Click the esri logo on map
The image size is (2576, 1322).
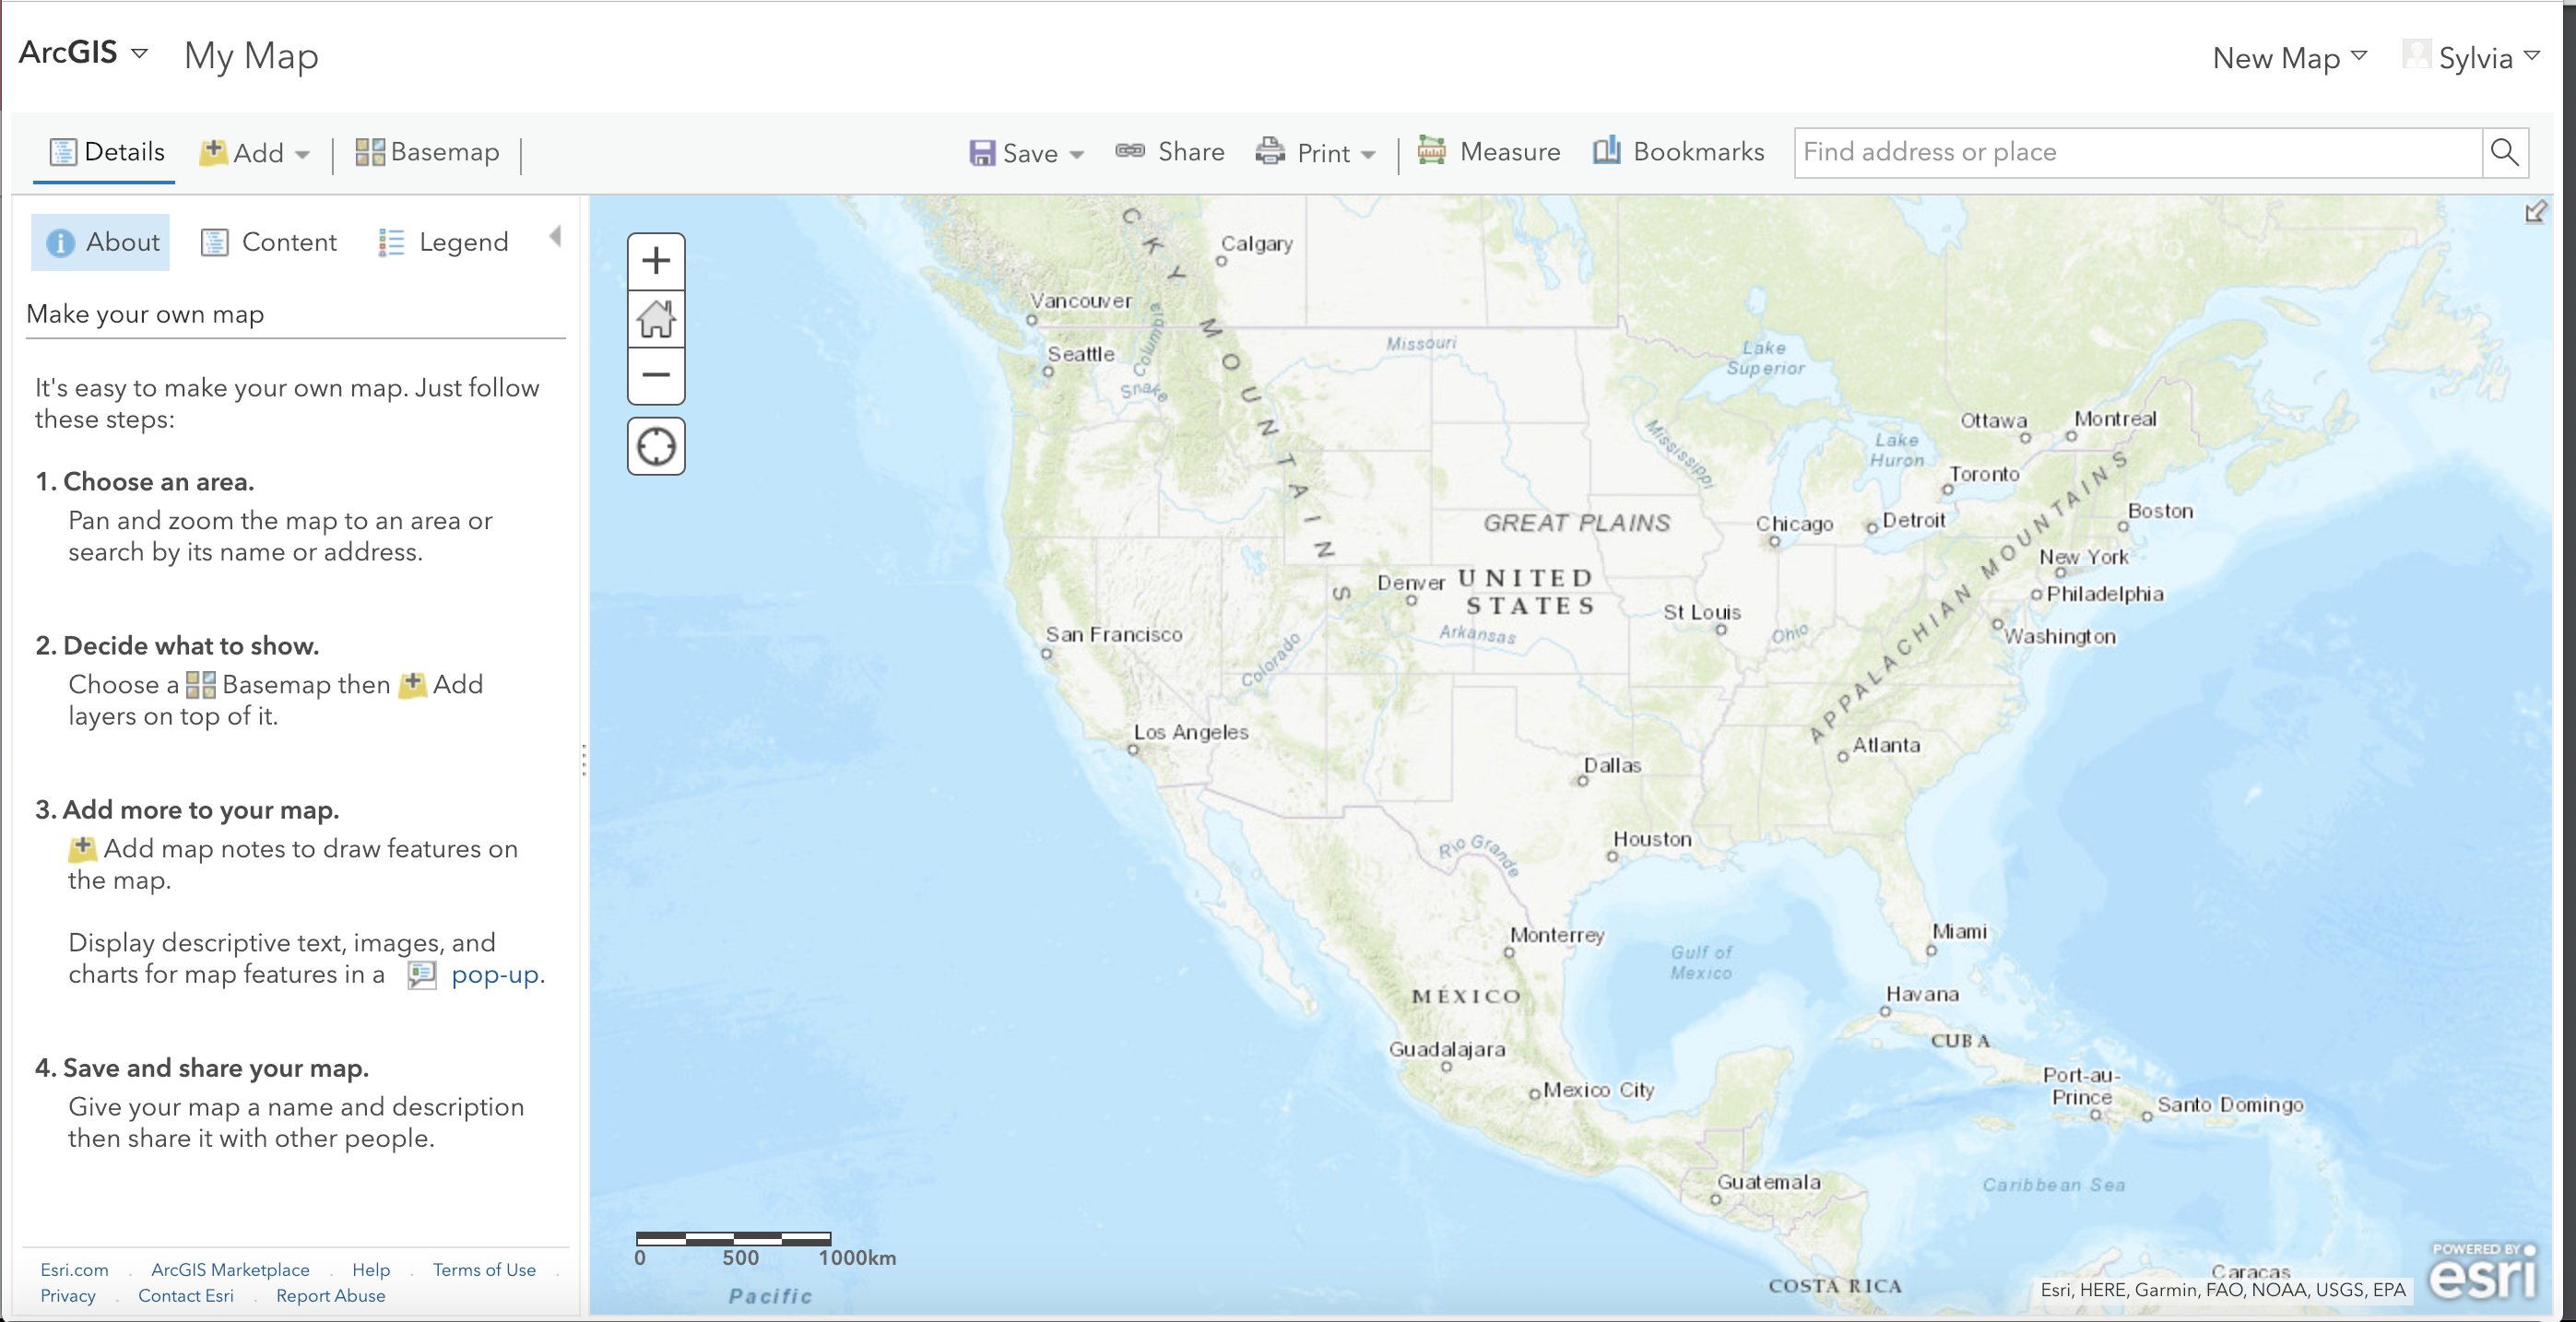pos(2484,1273)
